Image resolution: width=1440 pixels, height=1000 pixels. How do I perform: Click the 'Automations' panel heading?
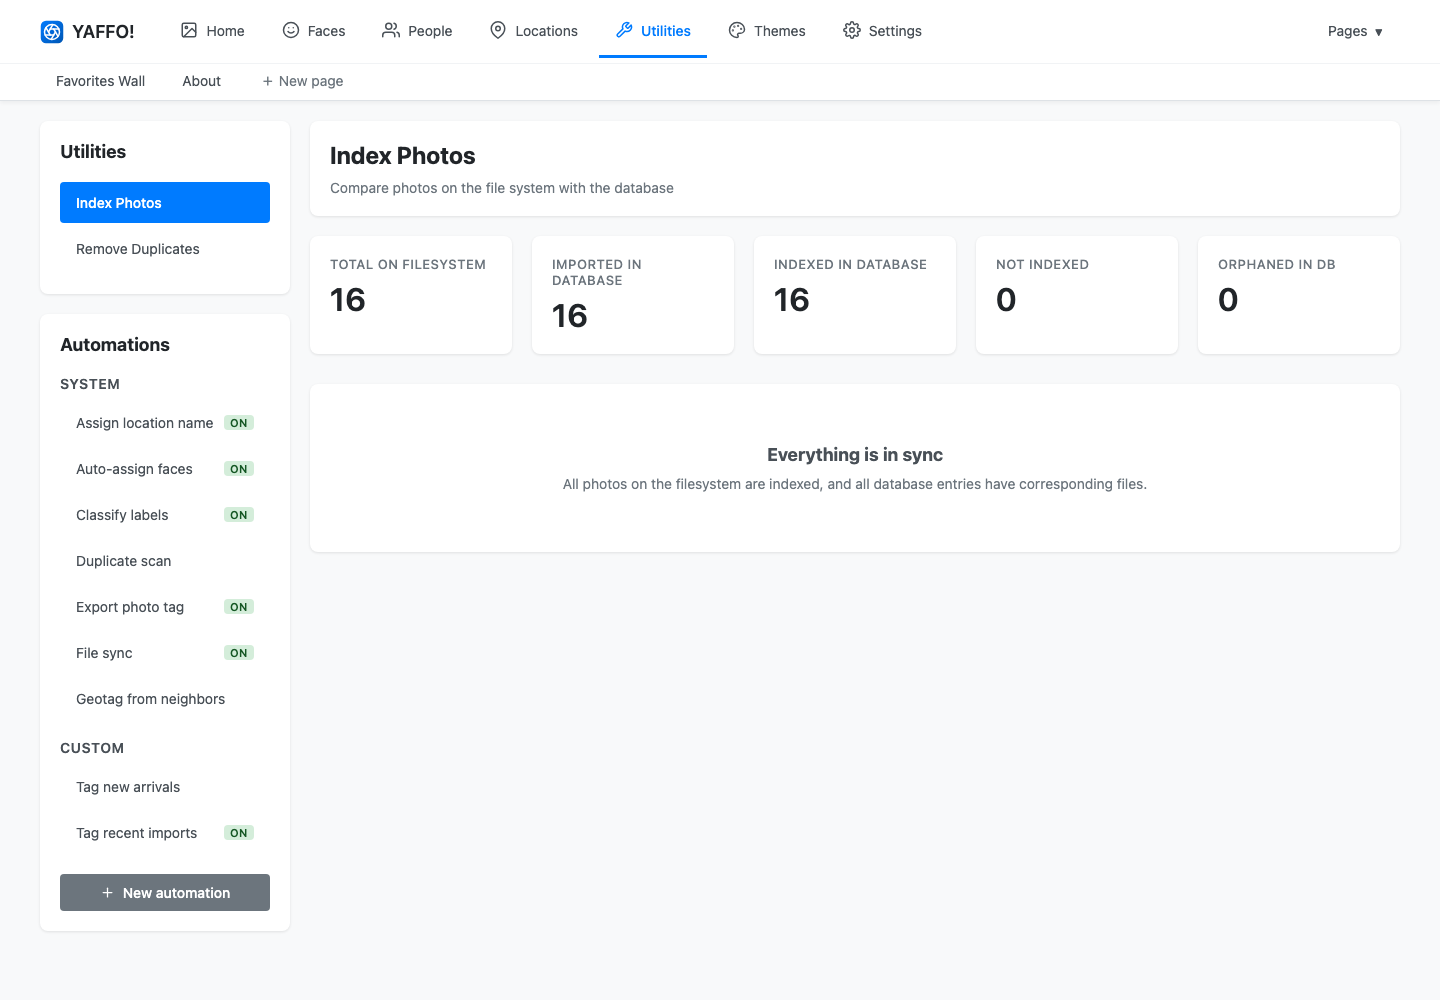115,345
